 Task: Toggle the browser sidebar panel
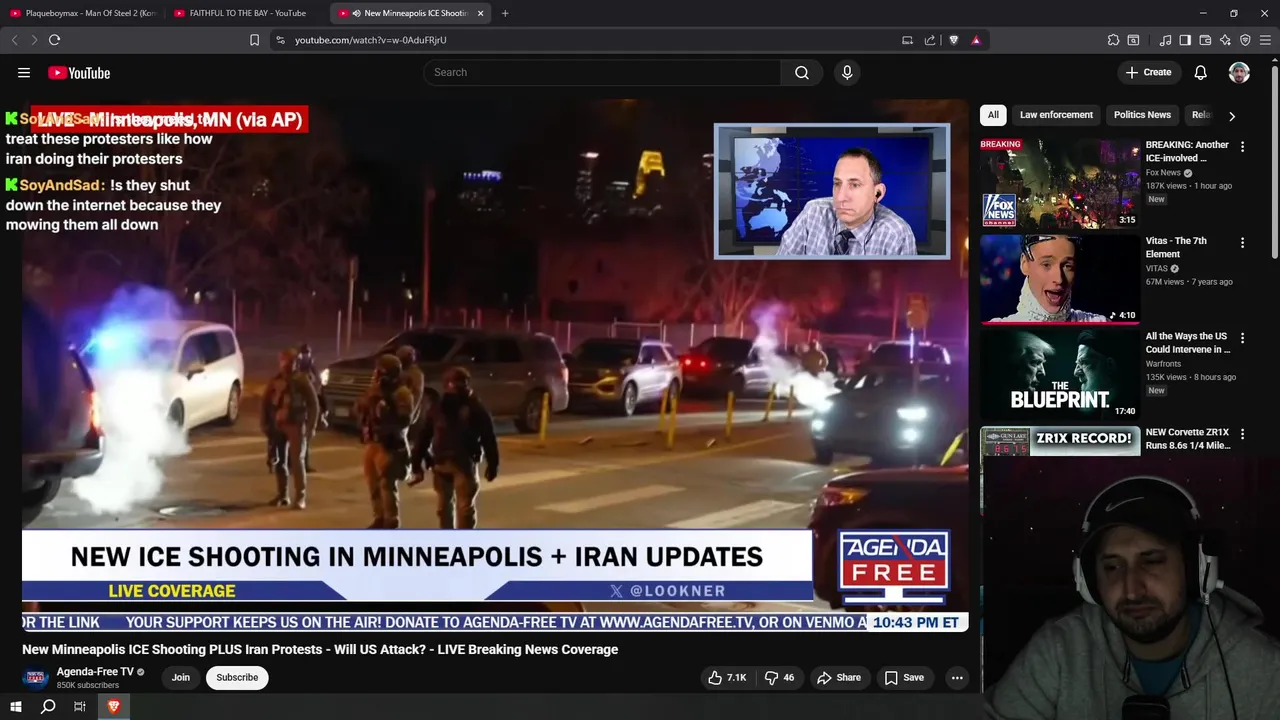(x=1185, y=40)
